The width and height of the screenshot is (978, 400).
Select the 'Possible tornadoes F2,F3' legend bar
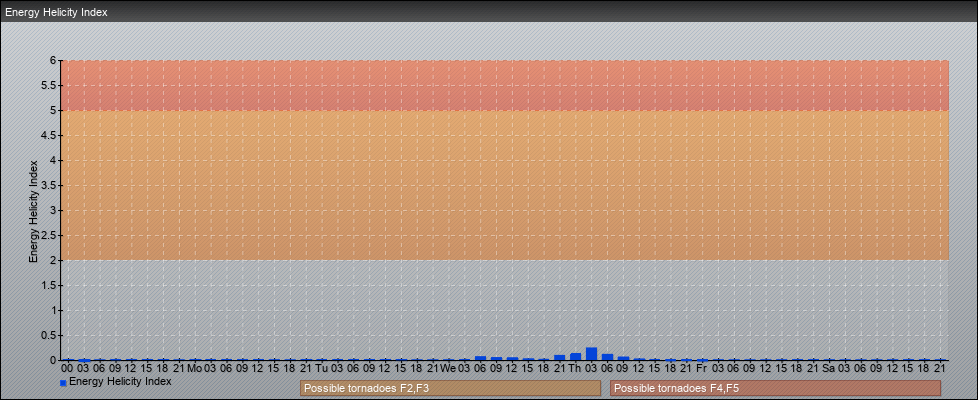[x=450, y=388]
